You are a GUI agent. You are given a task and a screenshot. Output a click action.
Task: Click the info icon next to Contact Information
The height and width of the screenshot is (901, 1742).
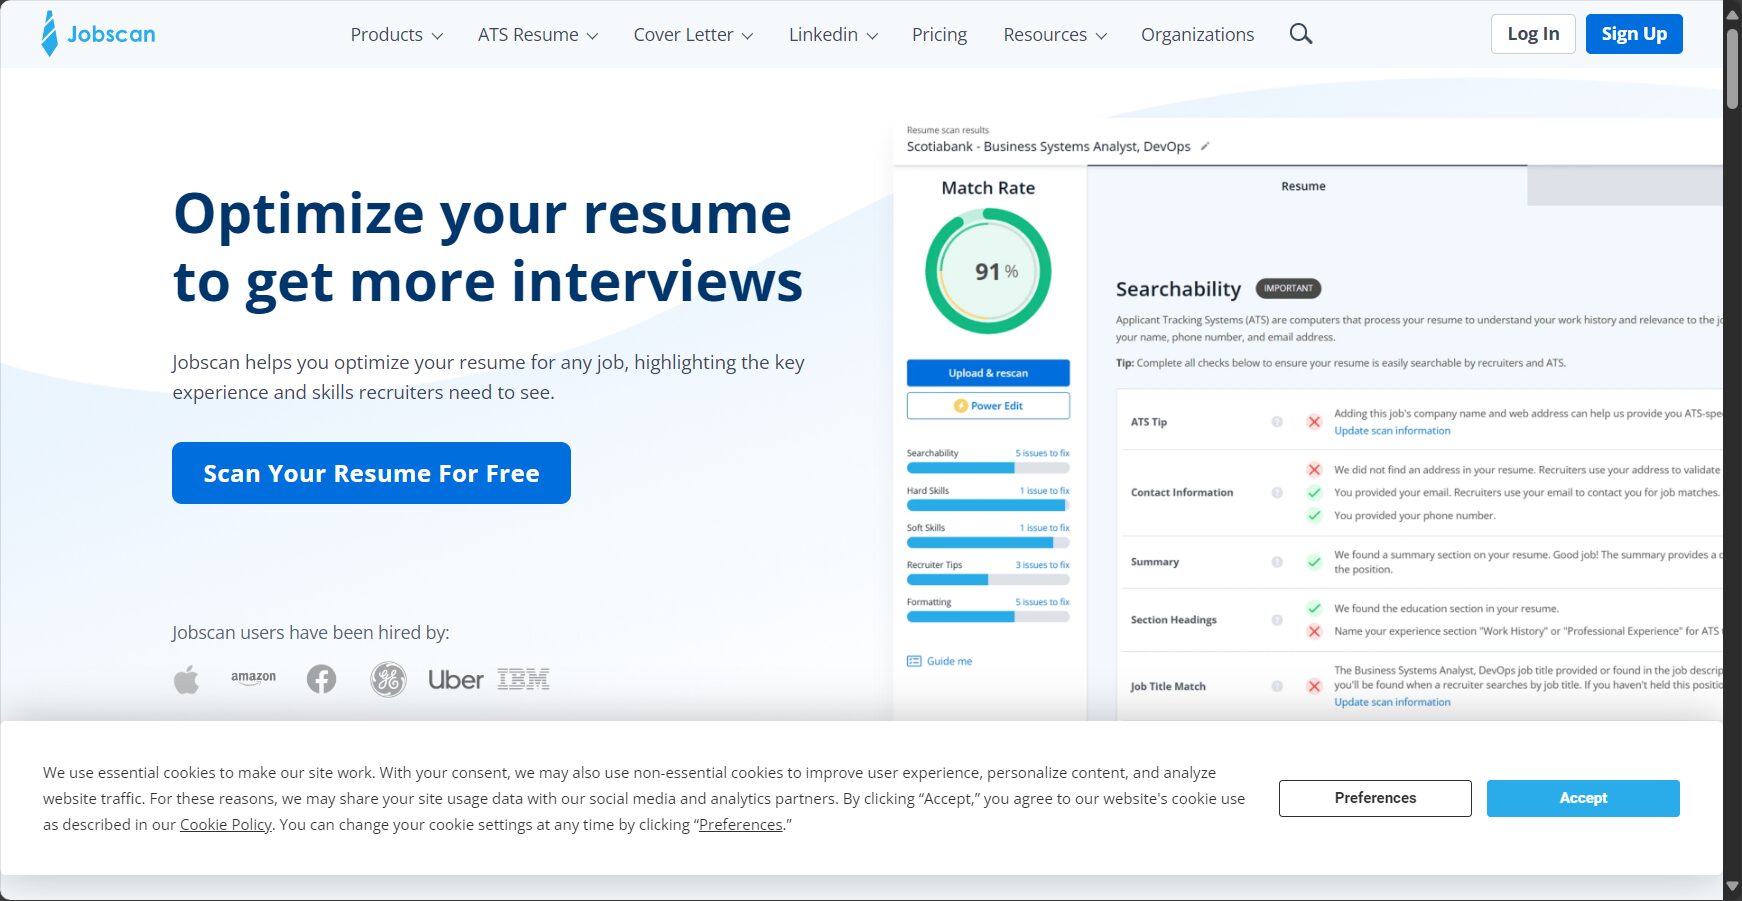(x=1277, y=492)
